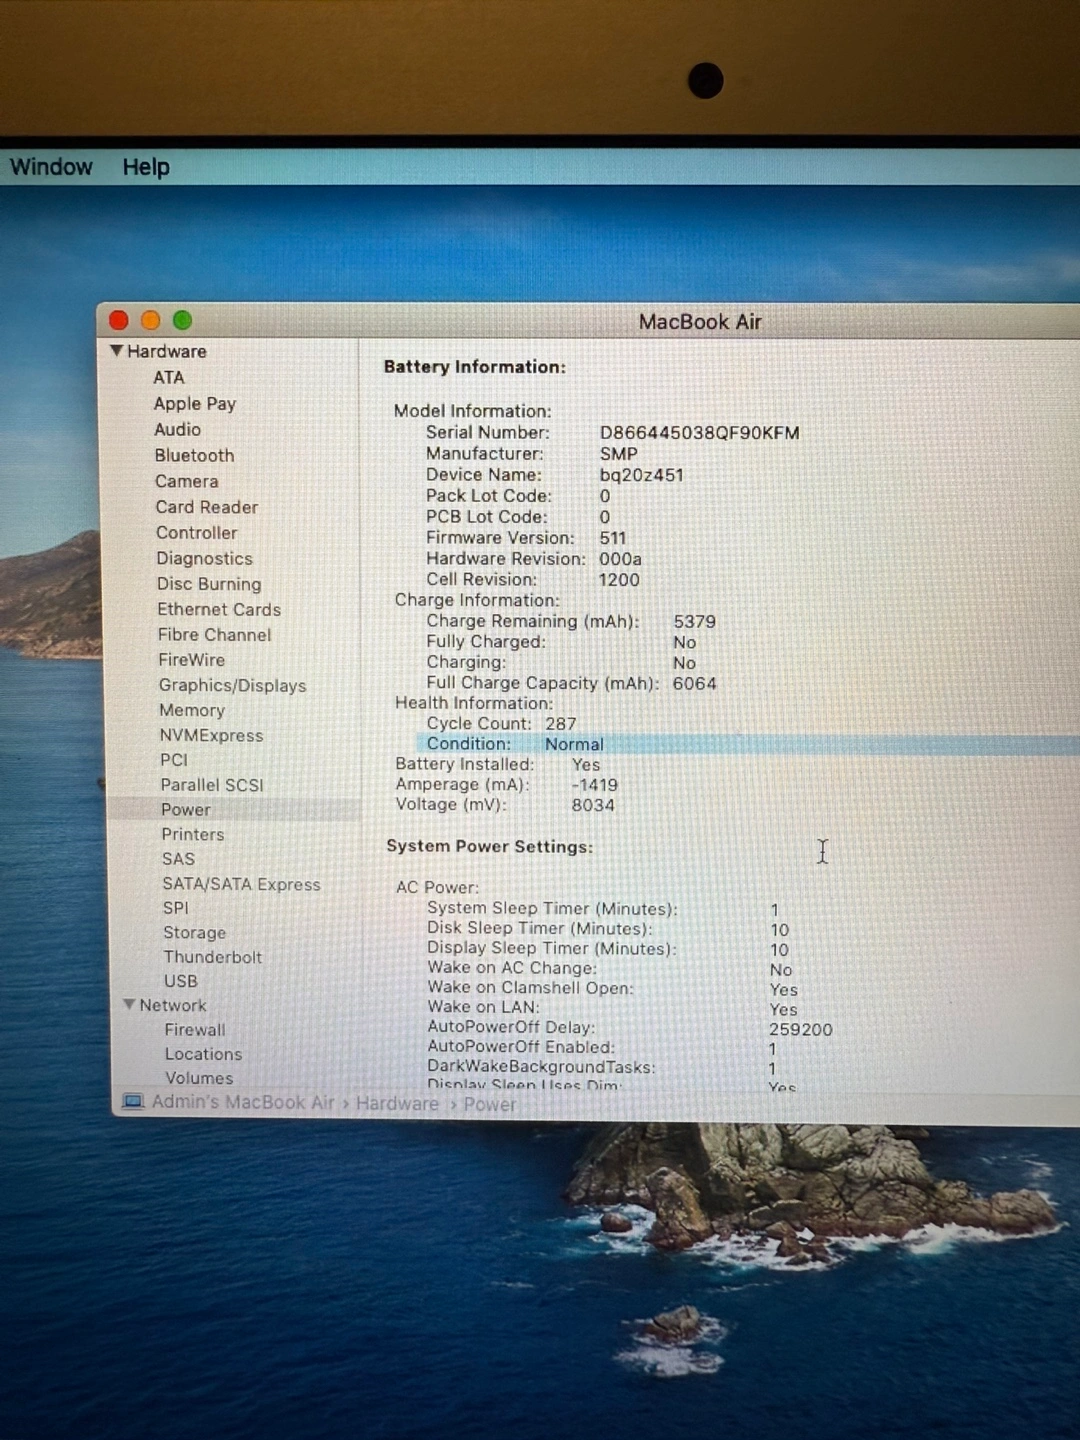
Task: Select PCI in the sidebar
Action: pos(174,760)
